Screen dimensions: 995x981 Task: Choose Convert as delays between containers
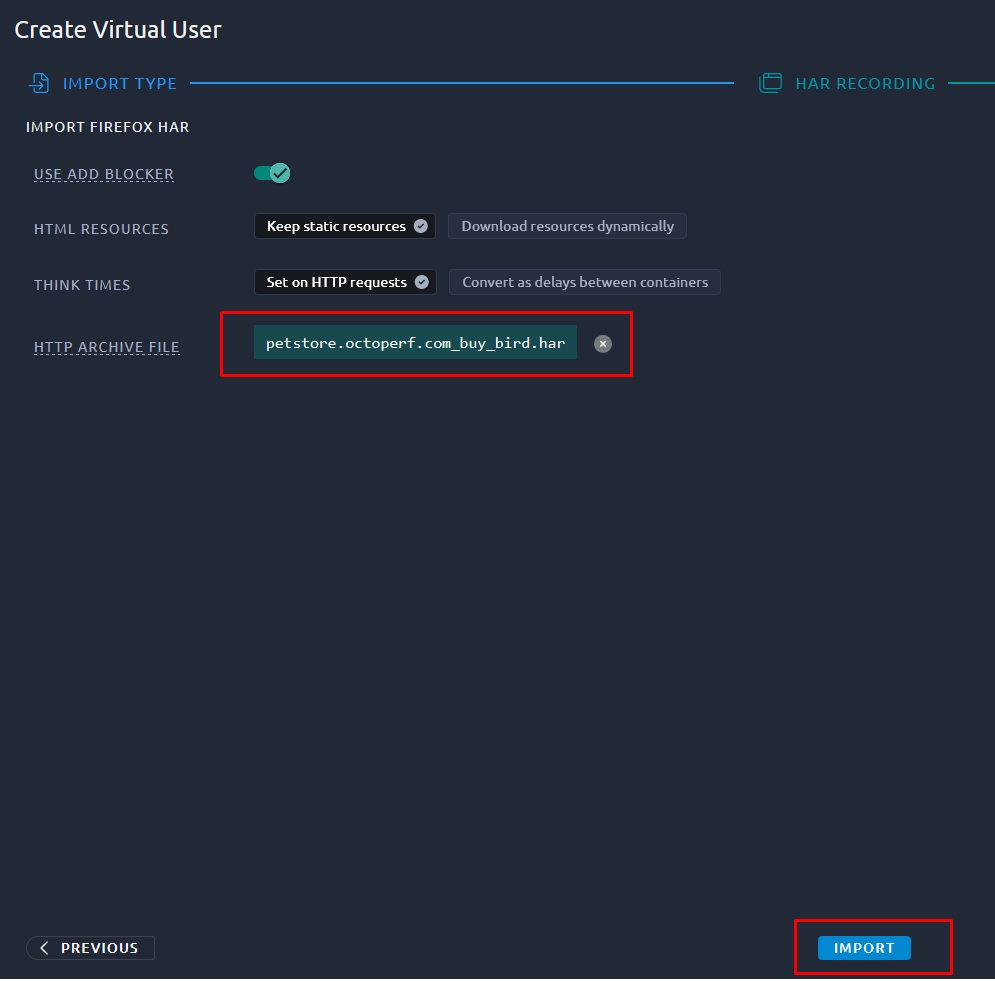click(x=584, y=282)
